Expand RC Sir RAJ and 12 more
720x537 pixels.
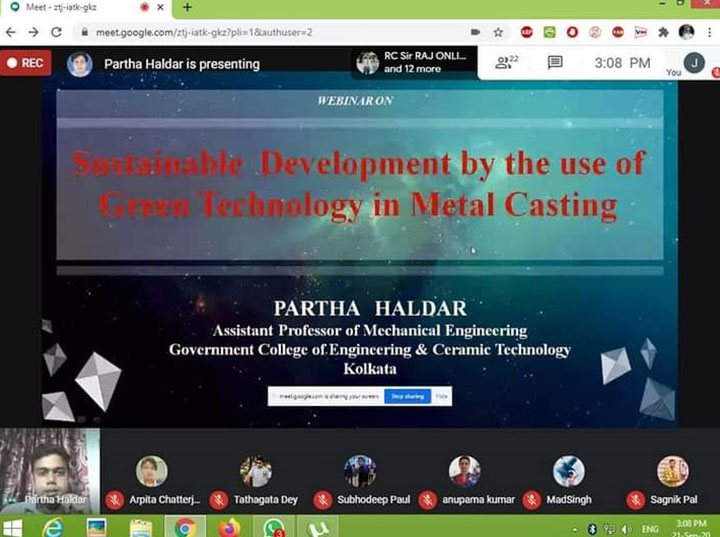(x=415, y=63)
